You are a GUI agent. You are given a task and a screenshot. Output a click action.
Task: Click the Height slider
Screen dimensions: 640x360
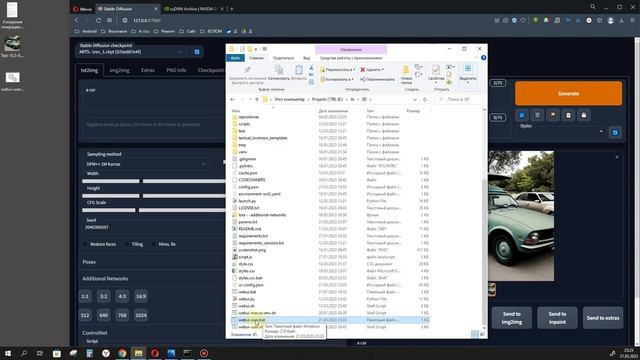pos(153,196)
